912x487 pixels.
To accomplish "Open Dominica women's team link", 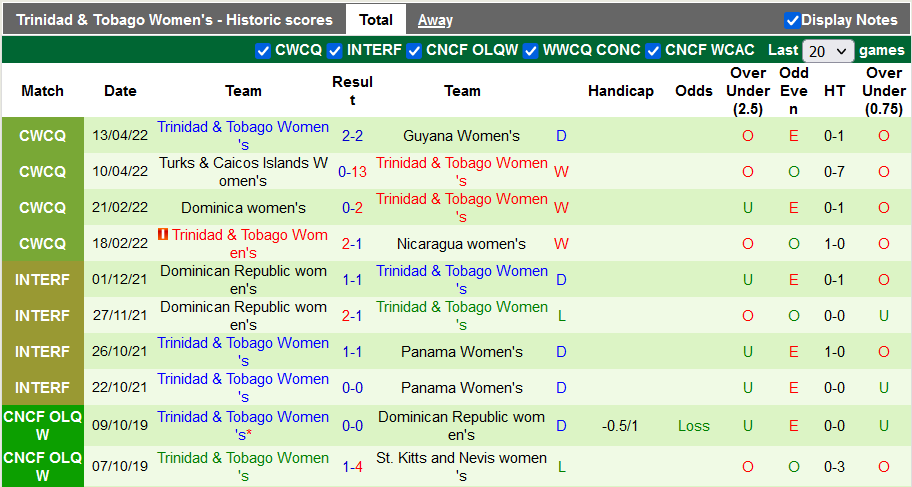I will (243, 208).
